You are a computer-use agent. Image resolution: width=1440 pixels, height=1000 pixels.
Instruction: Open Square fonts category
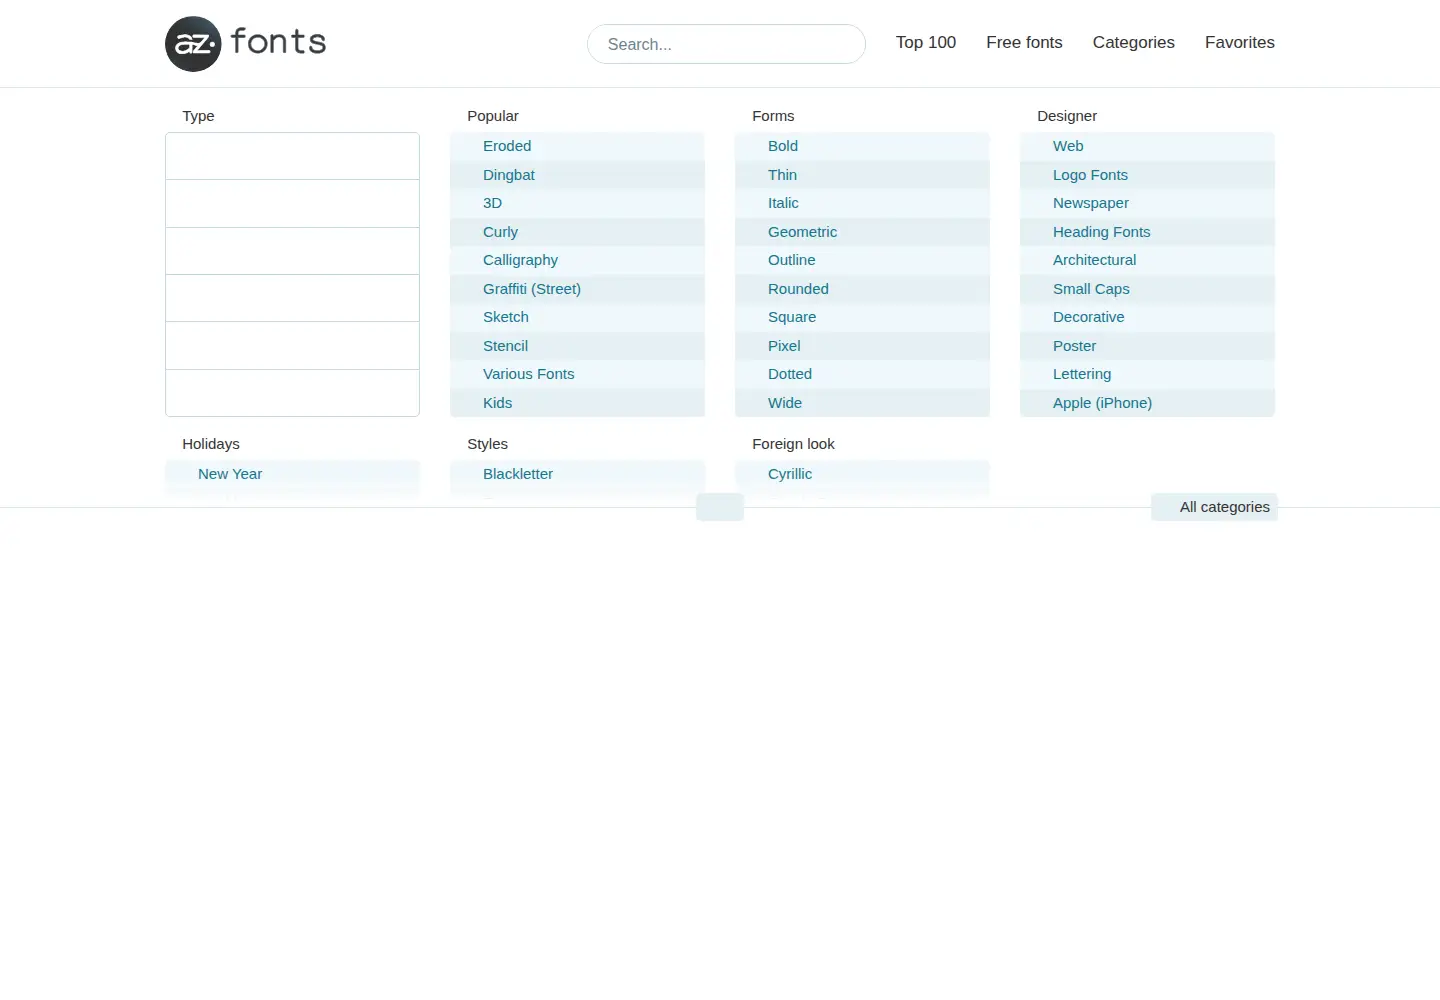(862, 317)
